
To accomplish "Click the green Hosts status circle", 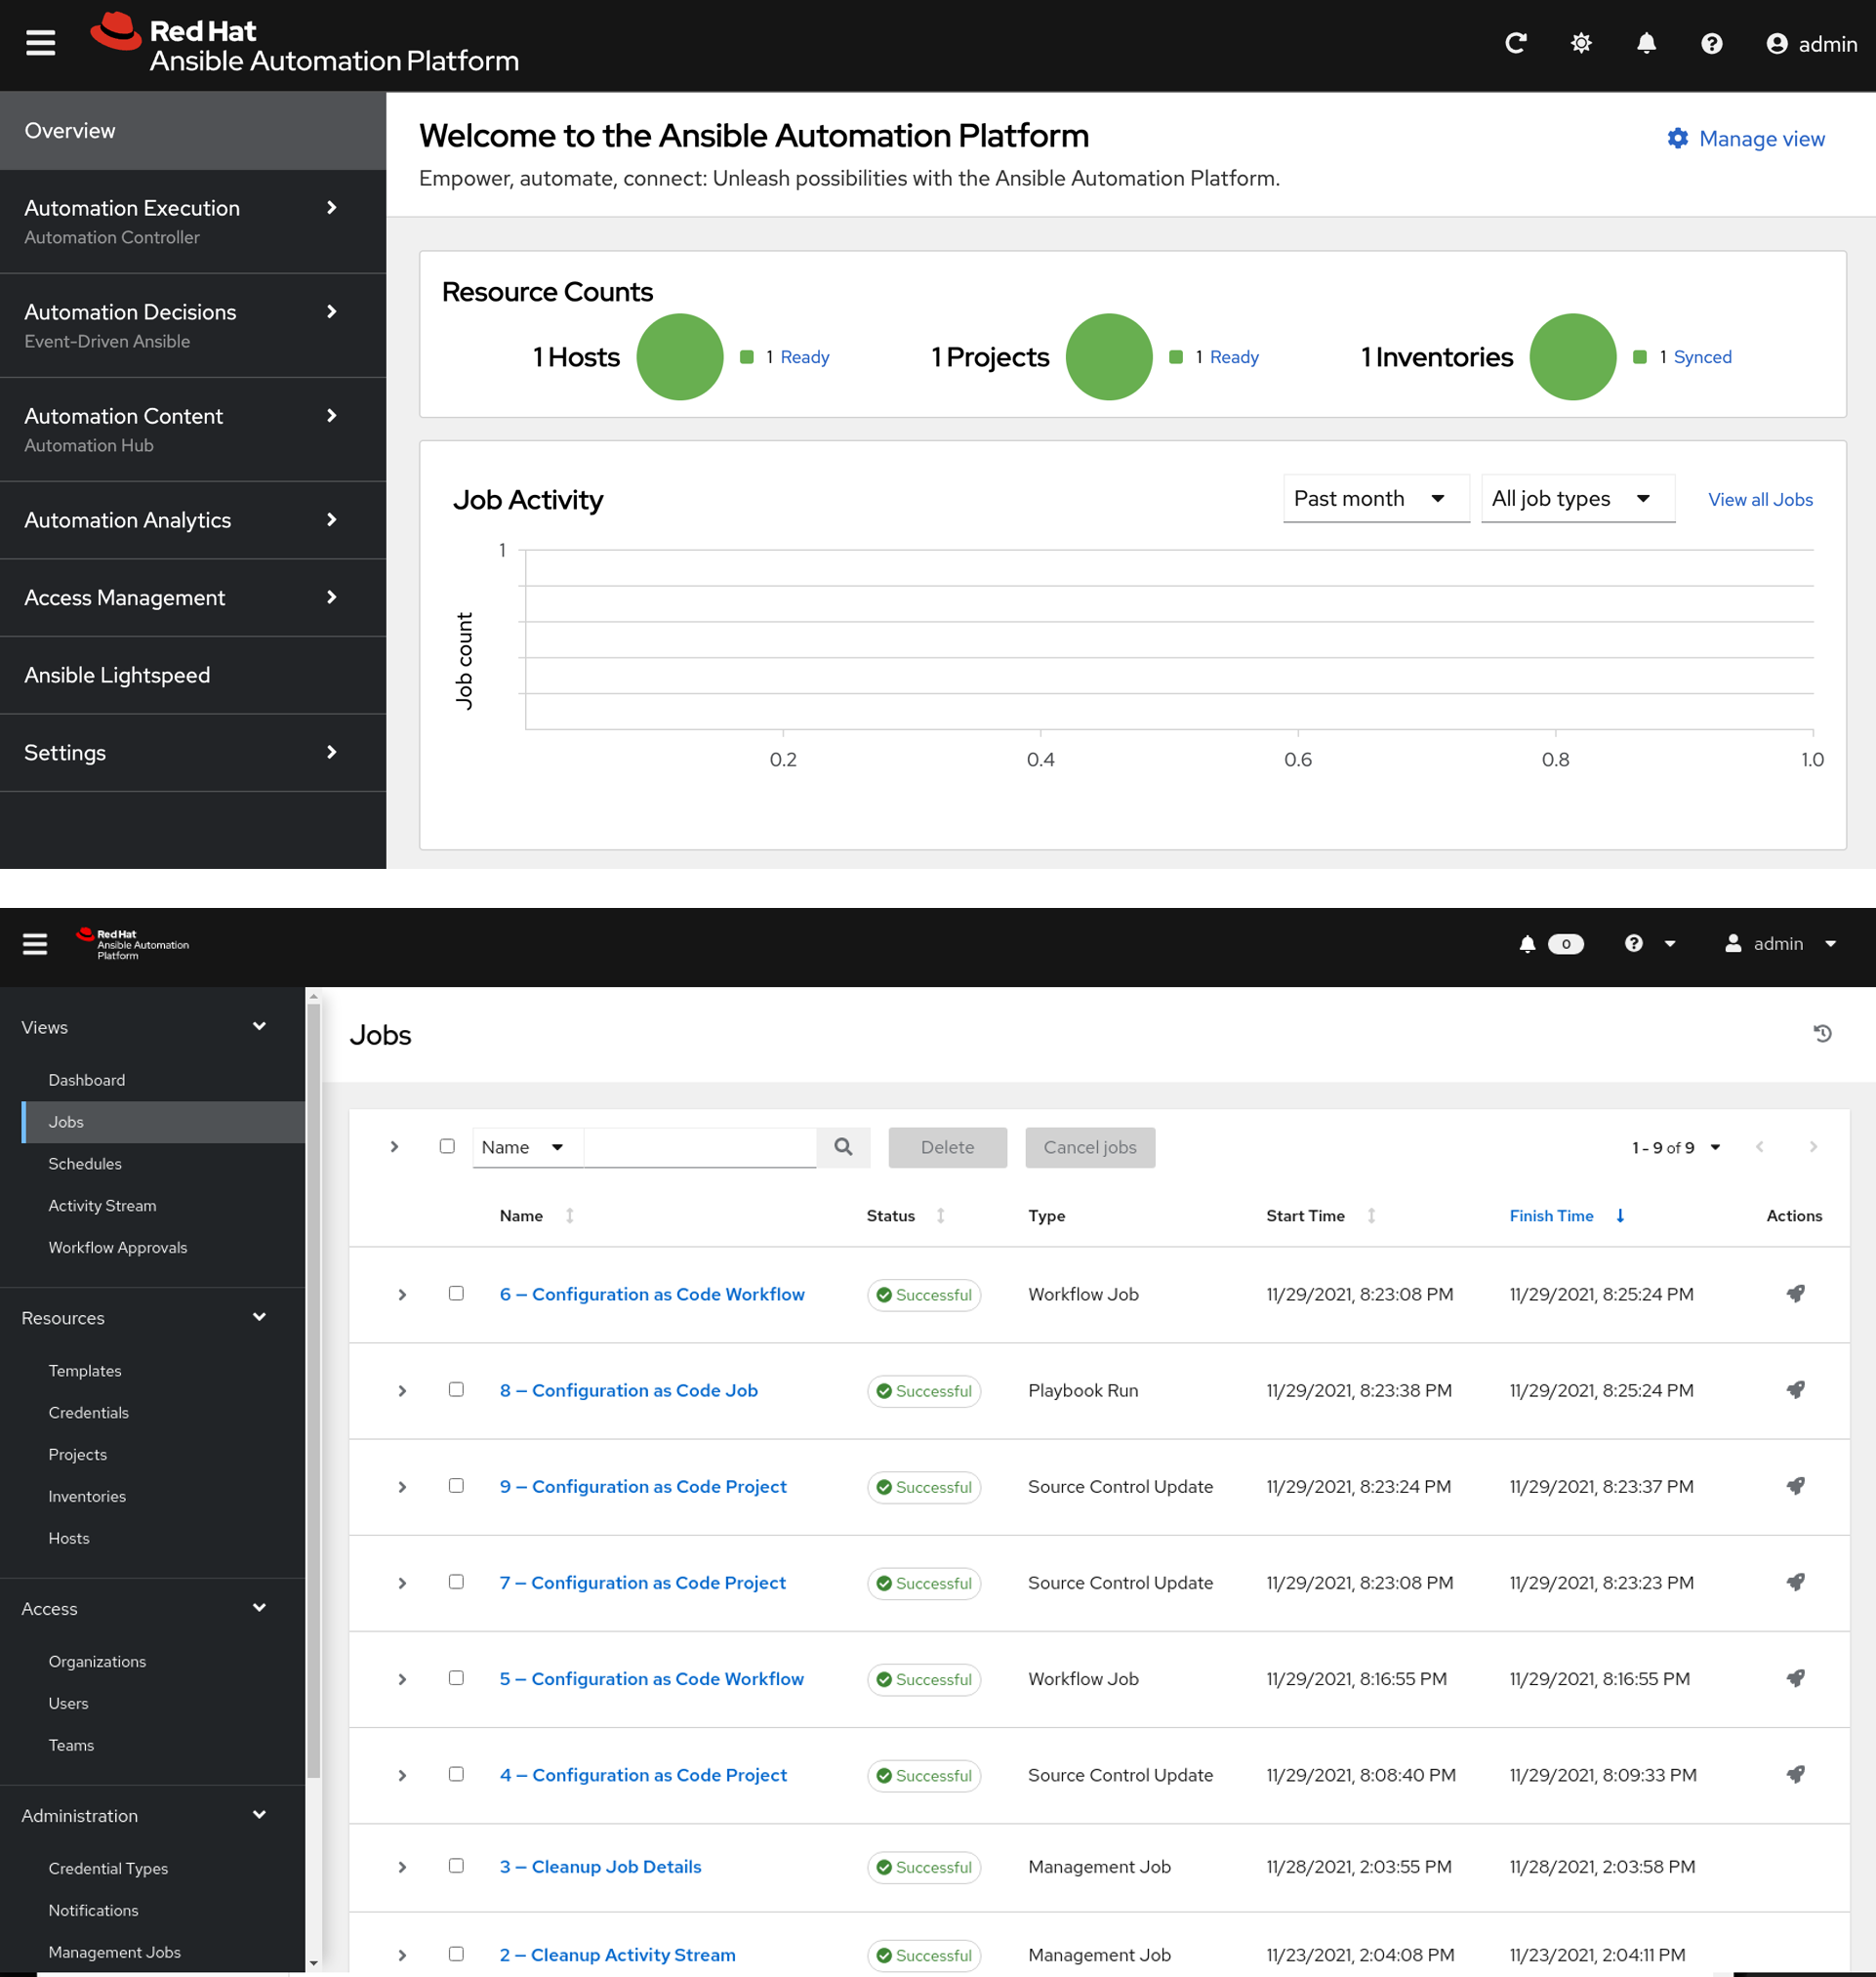I will coord(679,357).
